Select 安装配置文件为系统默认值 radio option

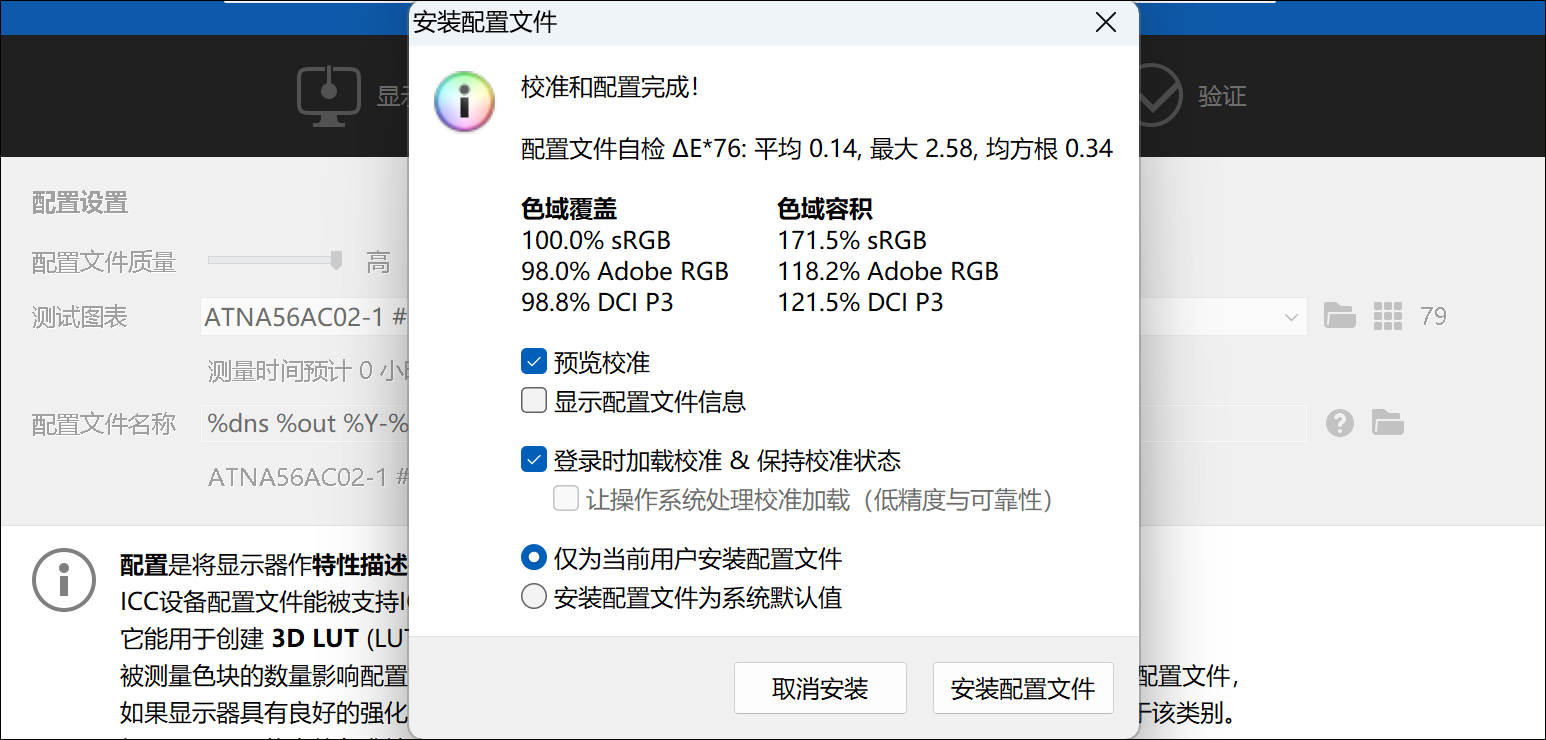coord(534,598)
